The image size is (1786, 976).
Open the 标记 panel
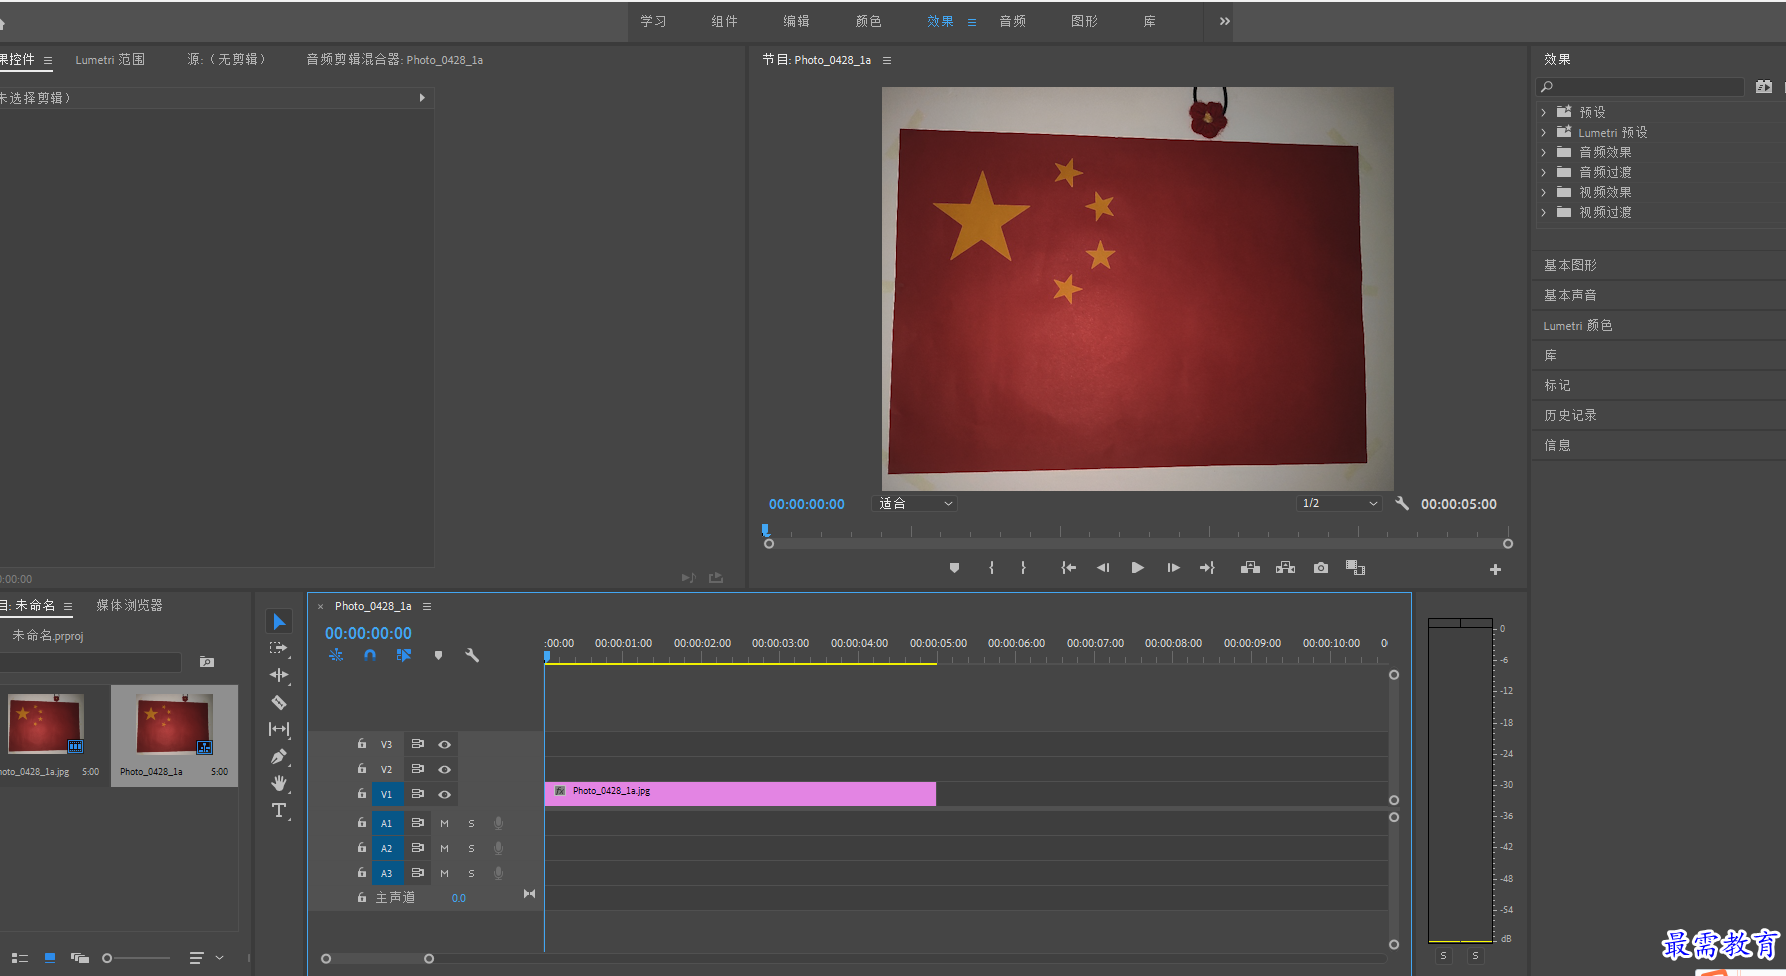[x=1557, y=385]
